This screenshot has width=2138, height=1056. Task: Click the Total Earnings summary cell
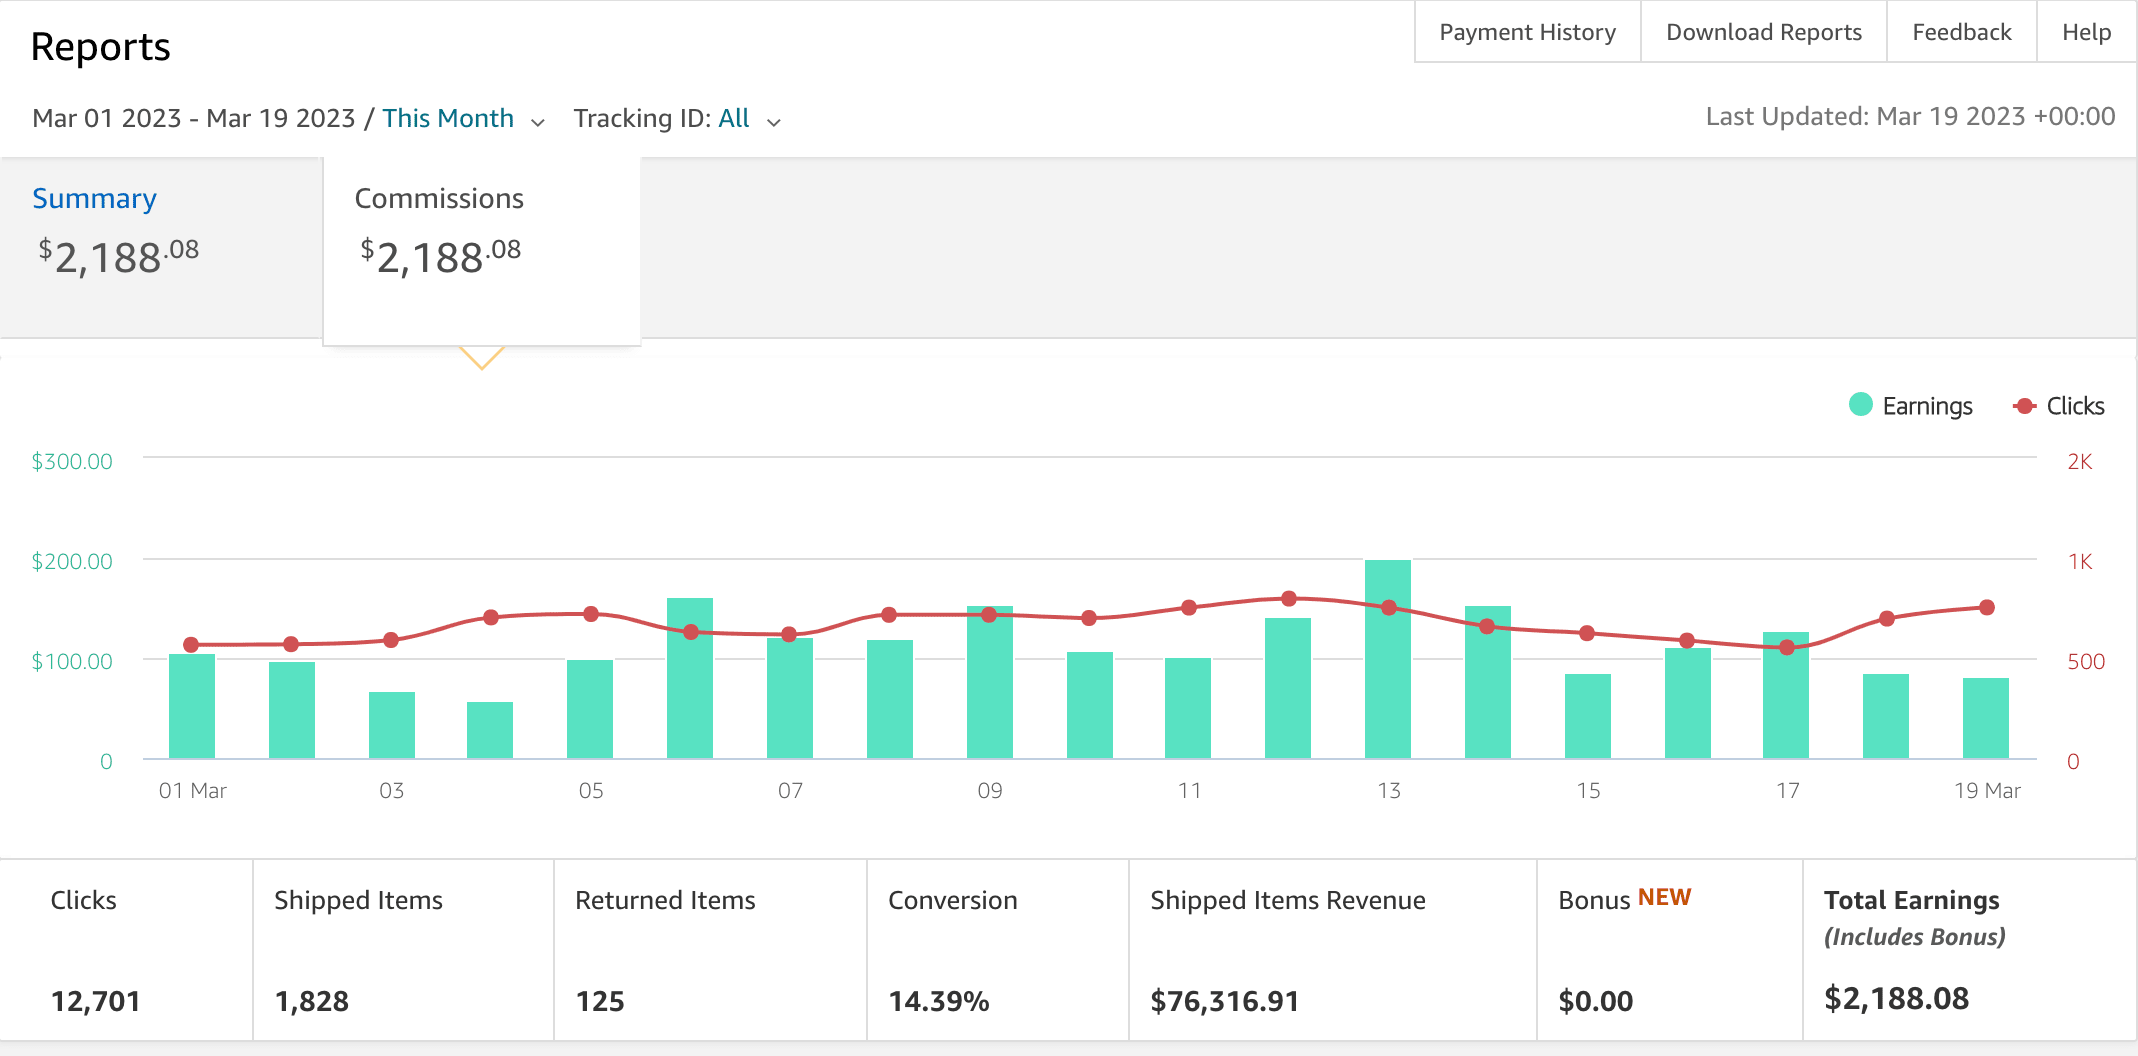click(x=1968, y=950)
